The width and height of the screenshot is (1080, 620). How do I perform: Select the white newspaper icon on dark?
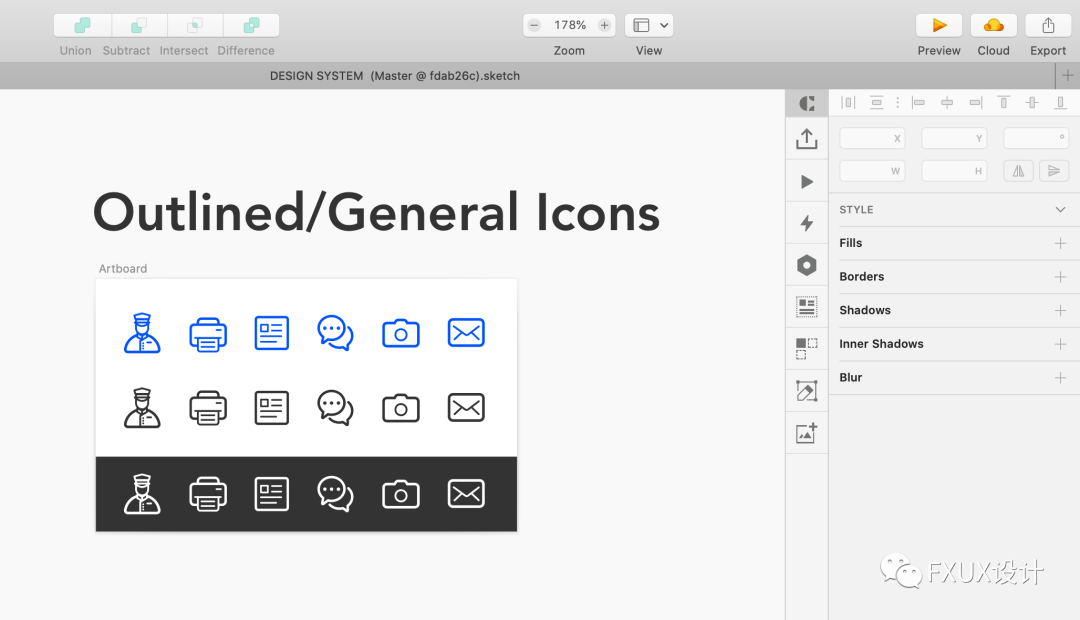pyautogui.click(x=271, y=494)
